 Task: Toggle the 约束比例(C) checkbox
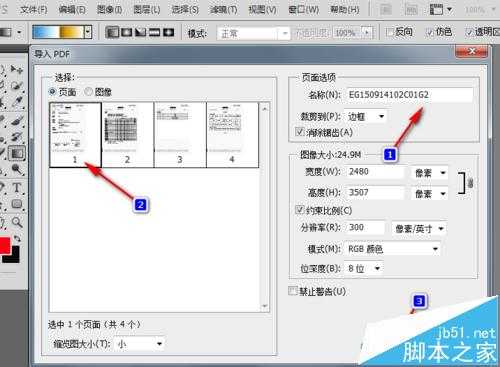pos(299,209)
